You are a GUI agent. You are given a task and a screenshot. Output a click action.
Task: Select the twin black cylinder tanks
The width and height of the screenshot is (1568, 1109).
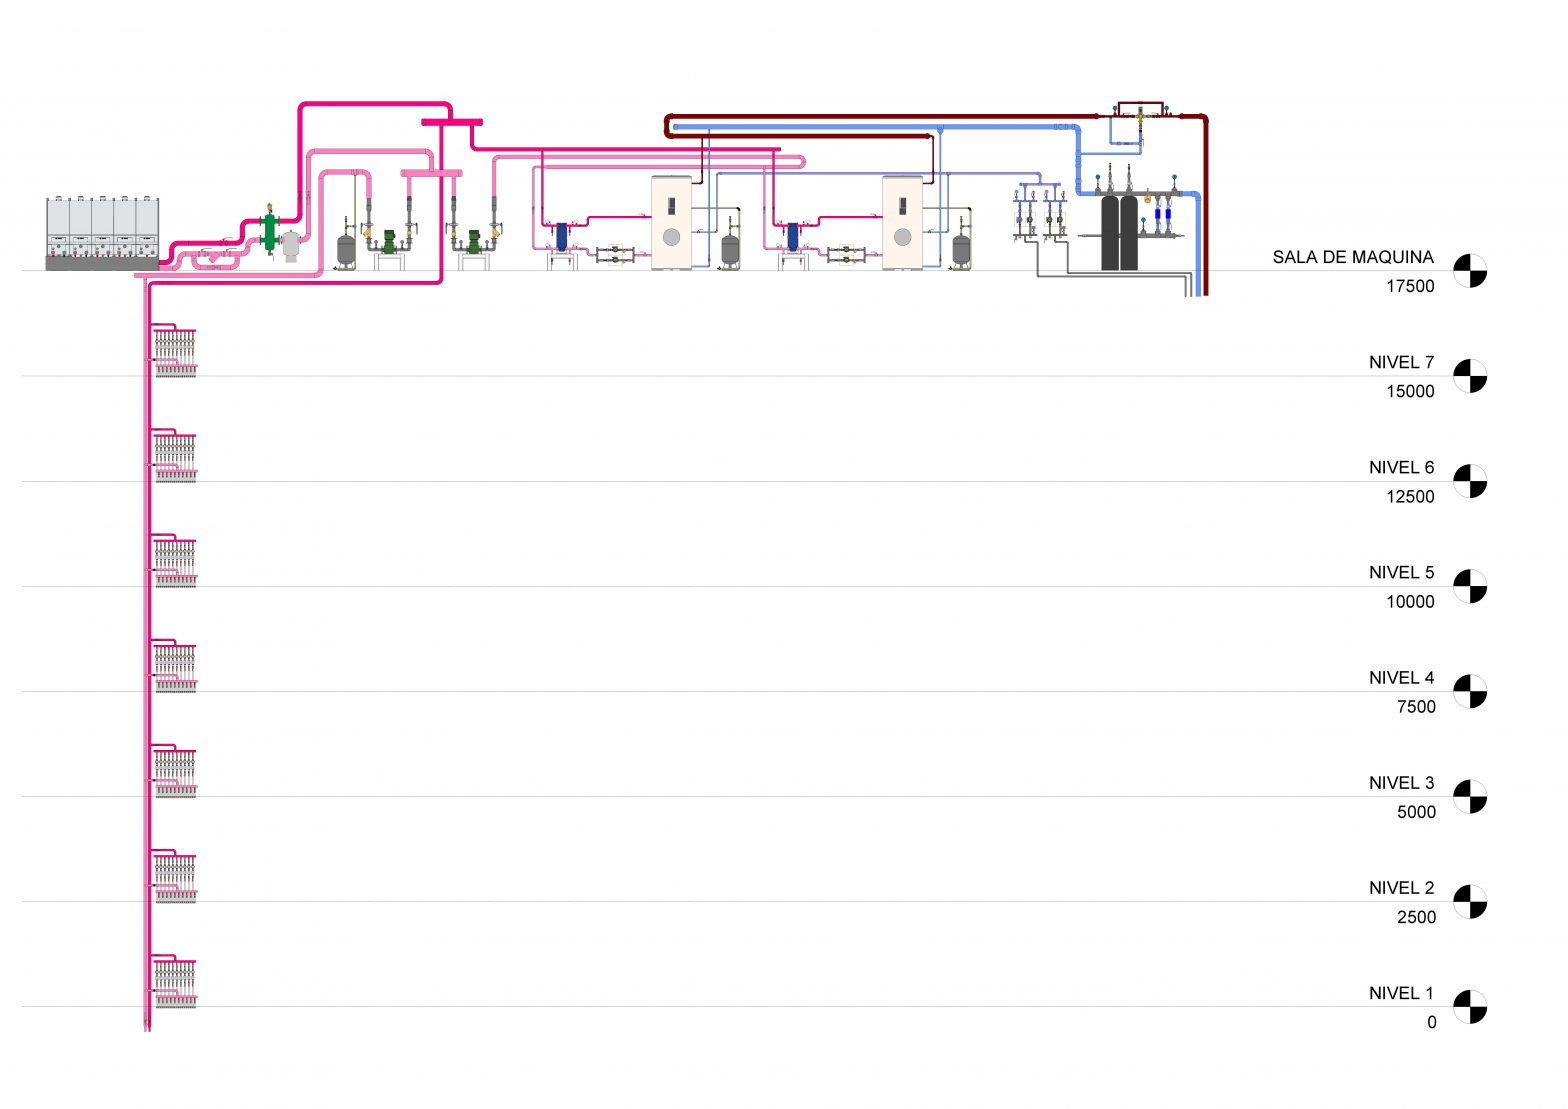1119,233
